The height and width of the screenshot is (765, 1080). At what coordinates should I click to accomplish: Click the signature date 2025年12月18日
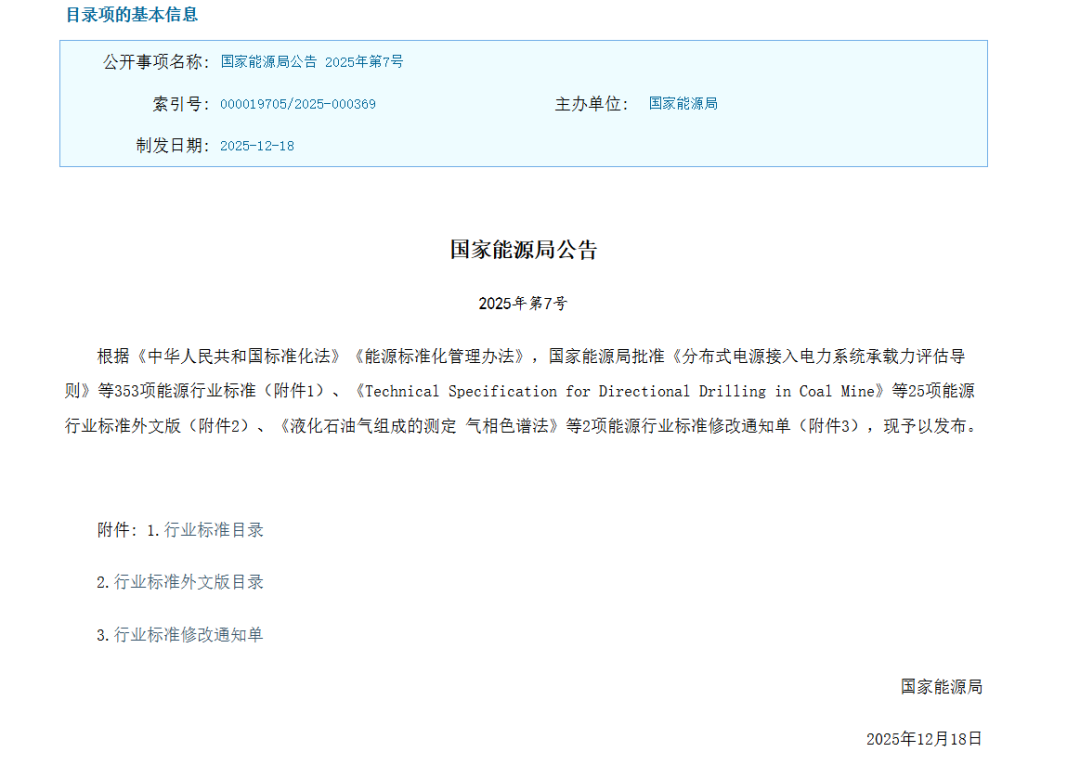(x=924, y=740)
